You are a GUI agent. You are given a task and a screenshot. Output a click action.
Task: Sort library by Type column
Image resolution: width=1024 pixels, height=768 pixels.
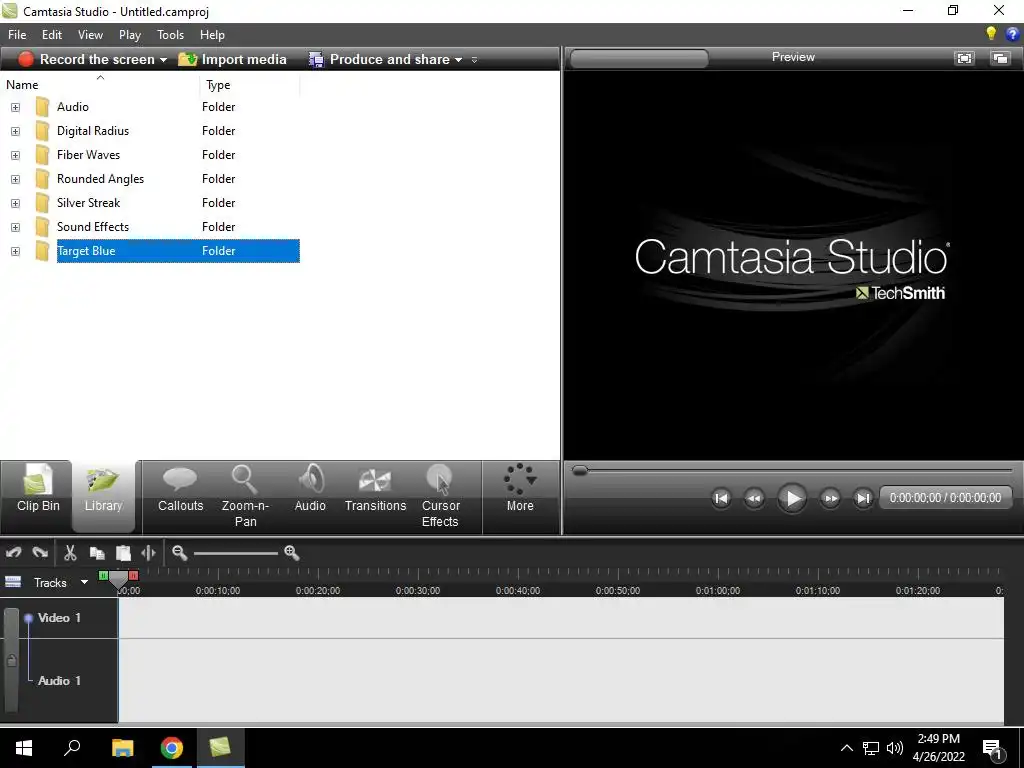(x=249, y=84)
